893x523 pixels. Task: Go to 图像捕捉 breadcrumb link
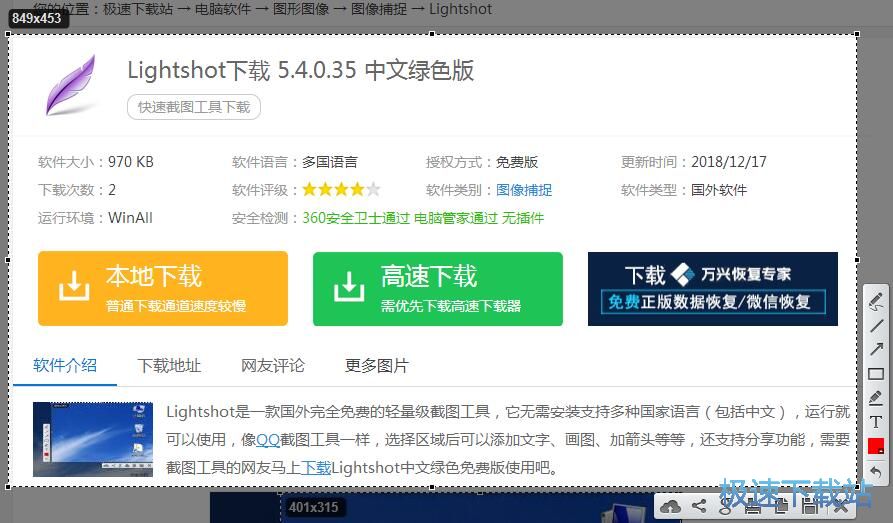[379, 9]
